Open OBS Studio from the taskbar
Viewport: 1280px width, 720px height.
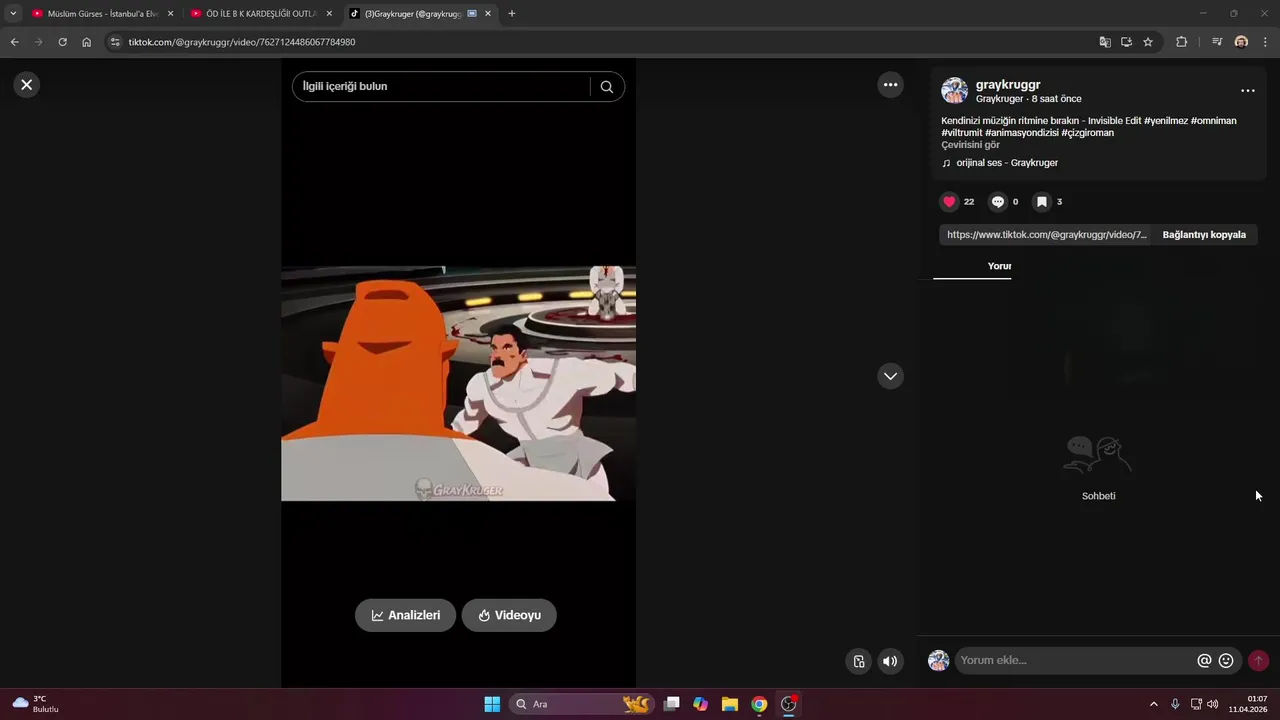click(788, 704)
